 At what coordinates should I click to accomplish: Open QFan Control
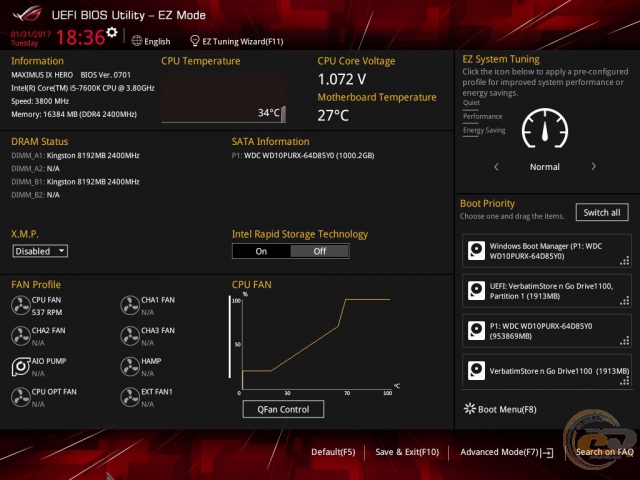(x=283, y=409)
